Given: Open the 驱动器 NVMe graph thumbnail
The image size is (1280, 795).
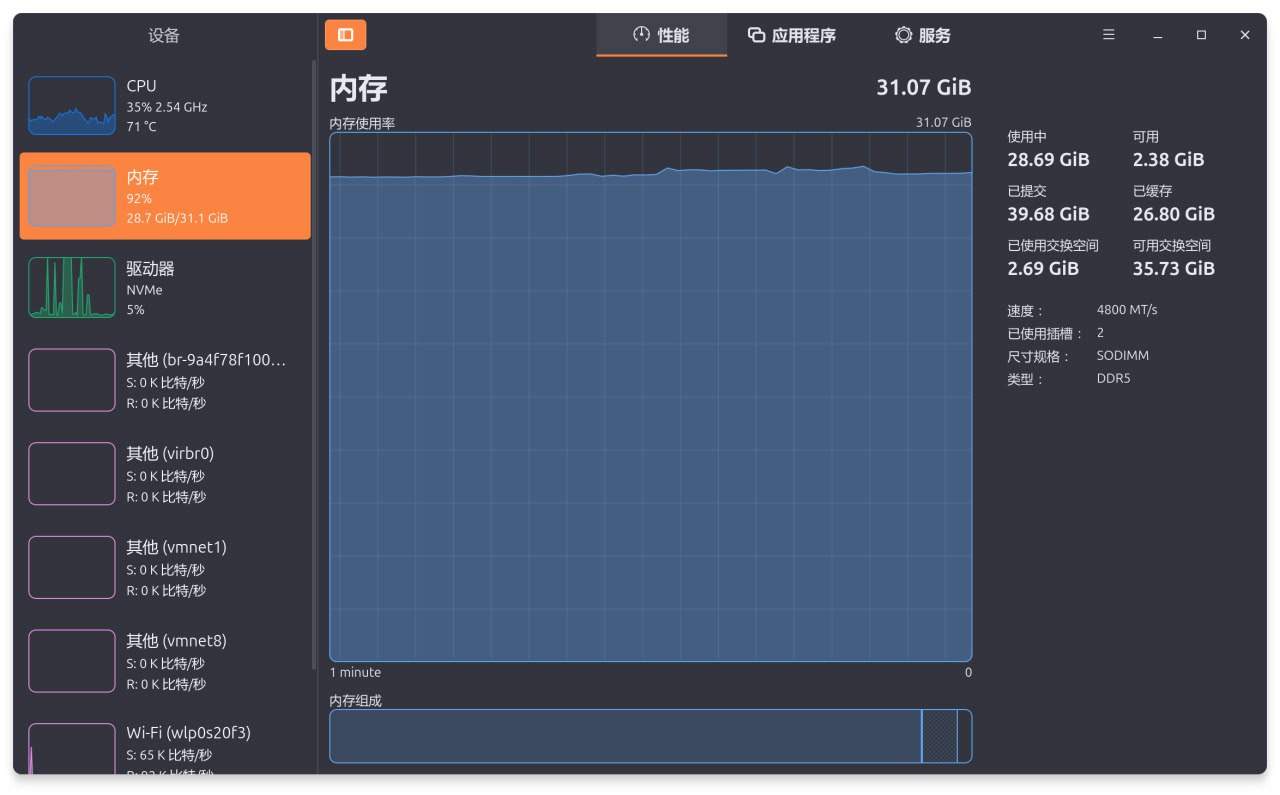Looking at the screenshot, I should [x=72, y=288].
